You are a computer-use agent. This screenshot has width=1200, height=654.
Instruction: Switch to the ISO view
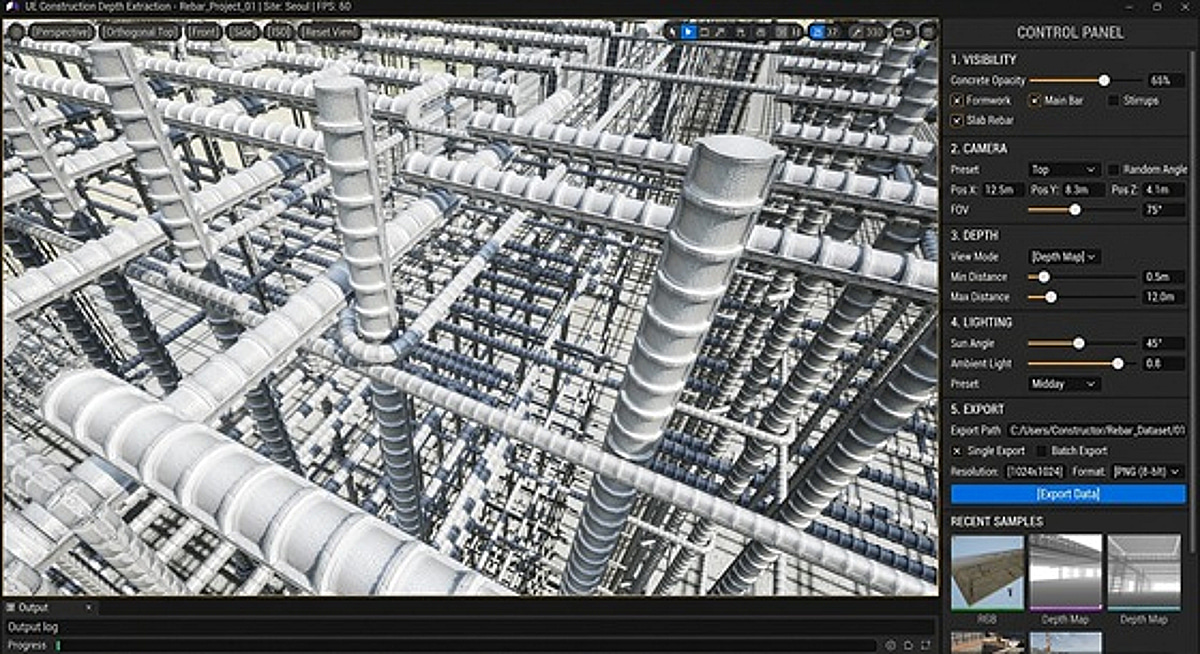click(x=279, y=32)
